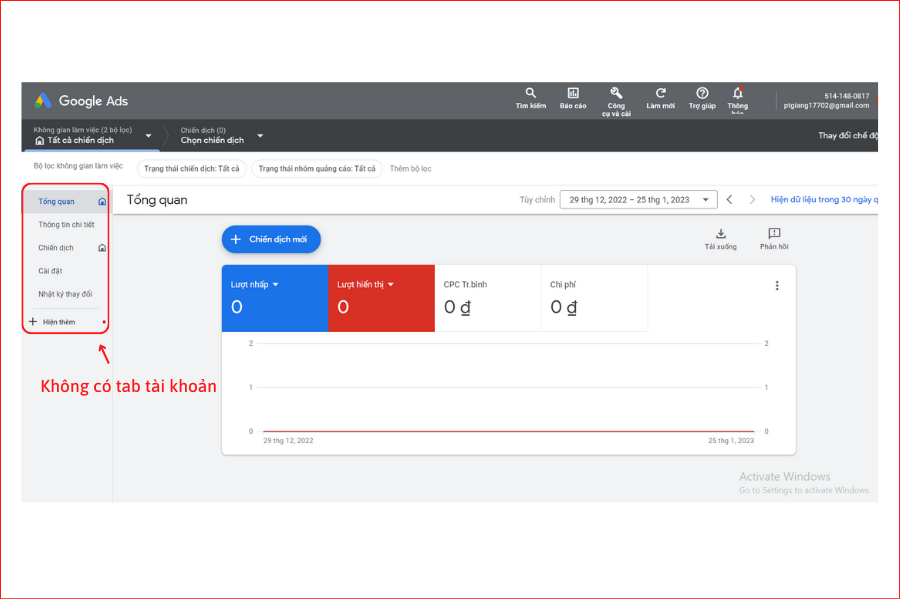Open the three-dot scorecard menu
Viewport: 900px width, 600px height.
click(x=777, y=285)
